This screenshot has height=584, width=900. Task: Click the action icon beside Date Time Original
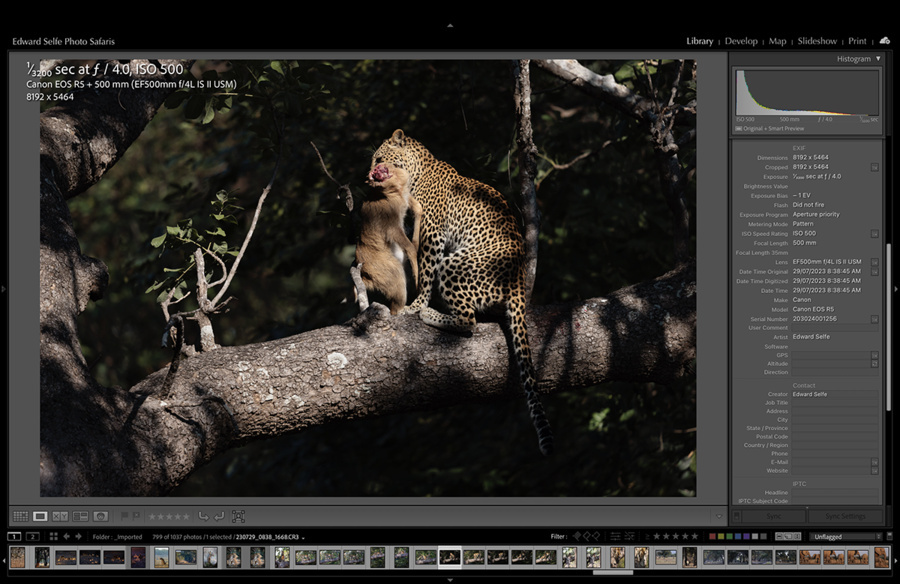874,272
